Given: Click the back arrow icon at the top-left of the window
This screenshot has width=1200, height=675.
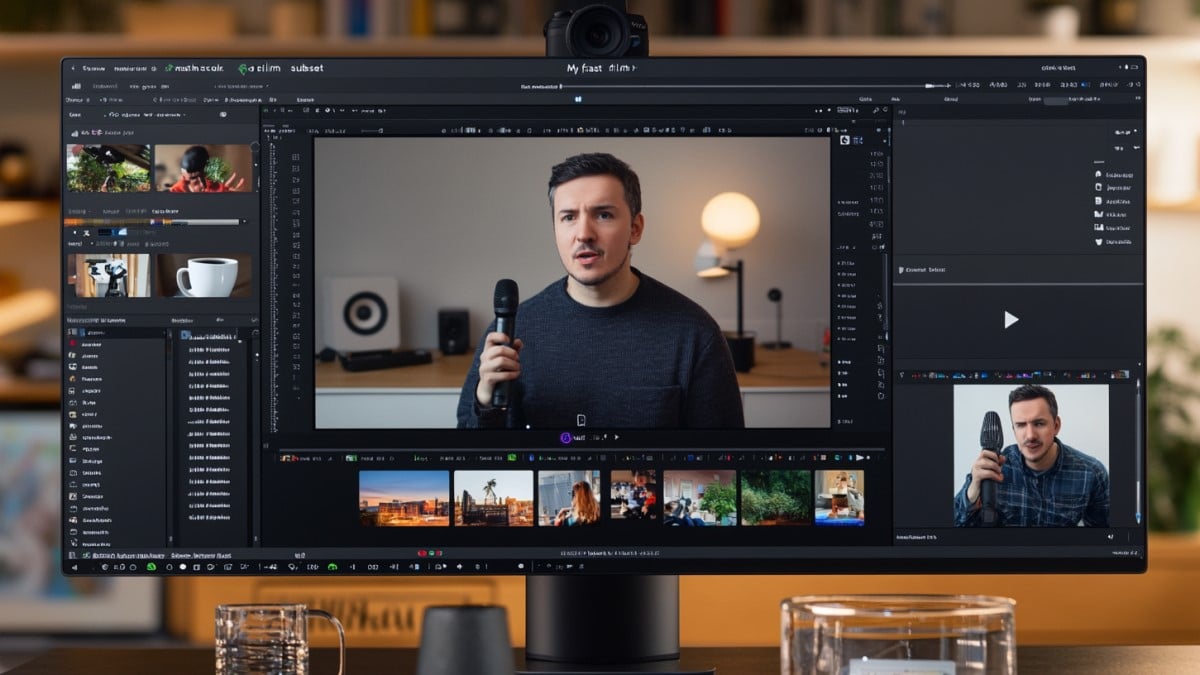Looking at the screenshot, I should (73, 69).
